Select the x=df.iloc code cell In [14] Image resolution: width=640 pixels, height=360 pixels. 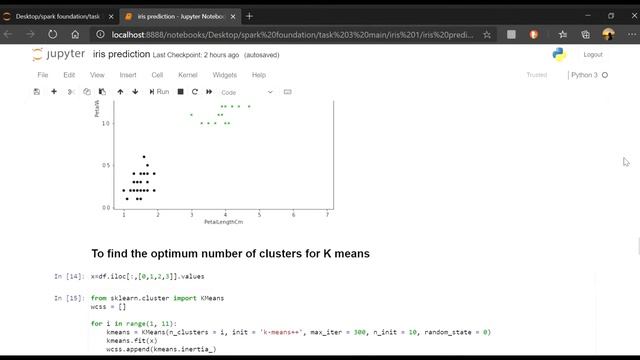342,276
